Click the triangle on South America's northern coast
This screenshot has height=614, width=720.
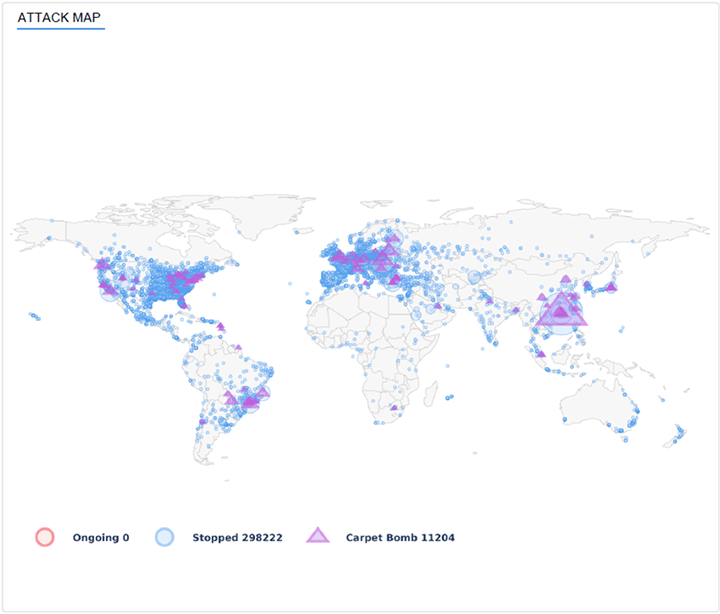coord(238,348)
